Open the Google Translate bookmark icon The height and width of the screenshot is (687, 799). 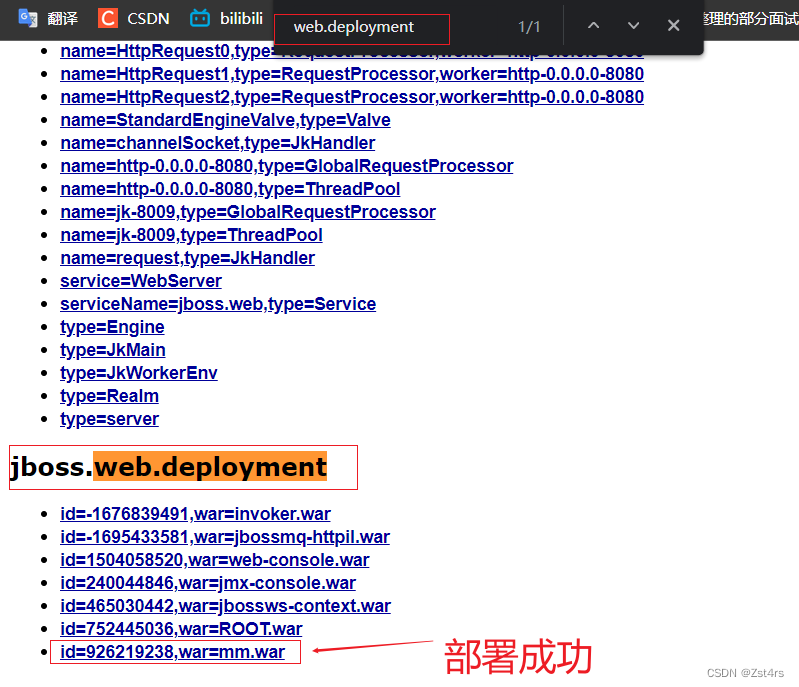(x=28, y=18)
